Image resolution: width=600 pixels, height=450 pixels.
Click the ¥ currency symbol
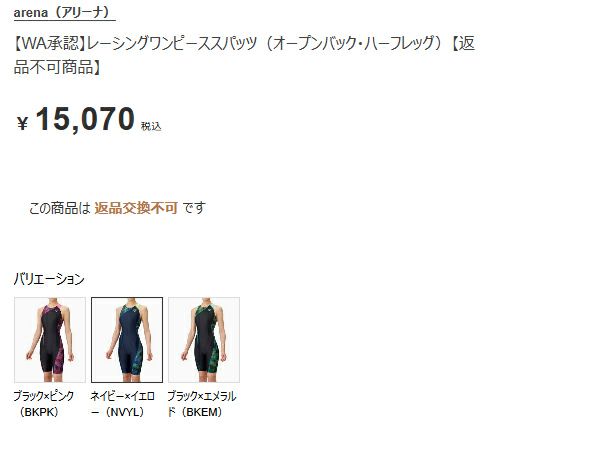[23, 123]
